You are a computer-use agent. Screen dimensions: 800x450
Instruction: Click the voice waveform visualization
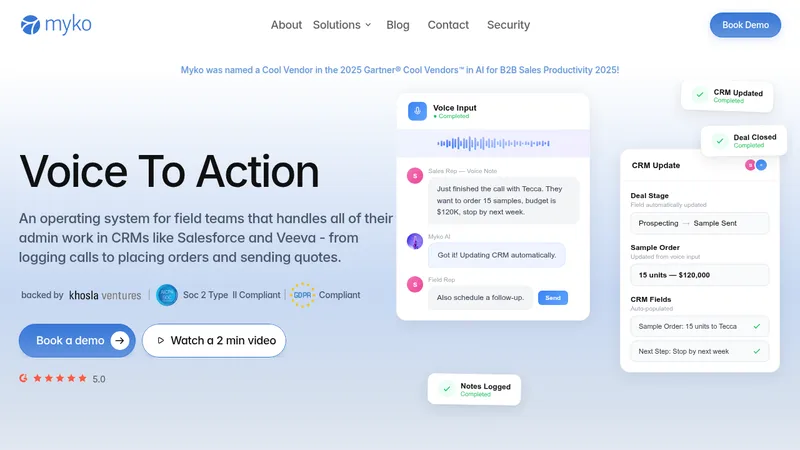(x=493, y=143)
